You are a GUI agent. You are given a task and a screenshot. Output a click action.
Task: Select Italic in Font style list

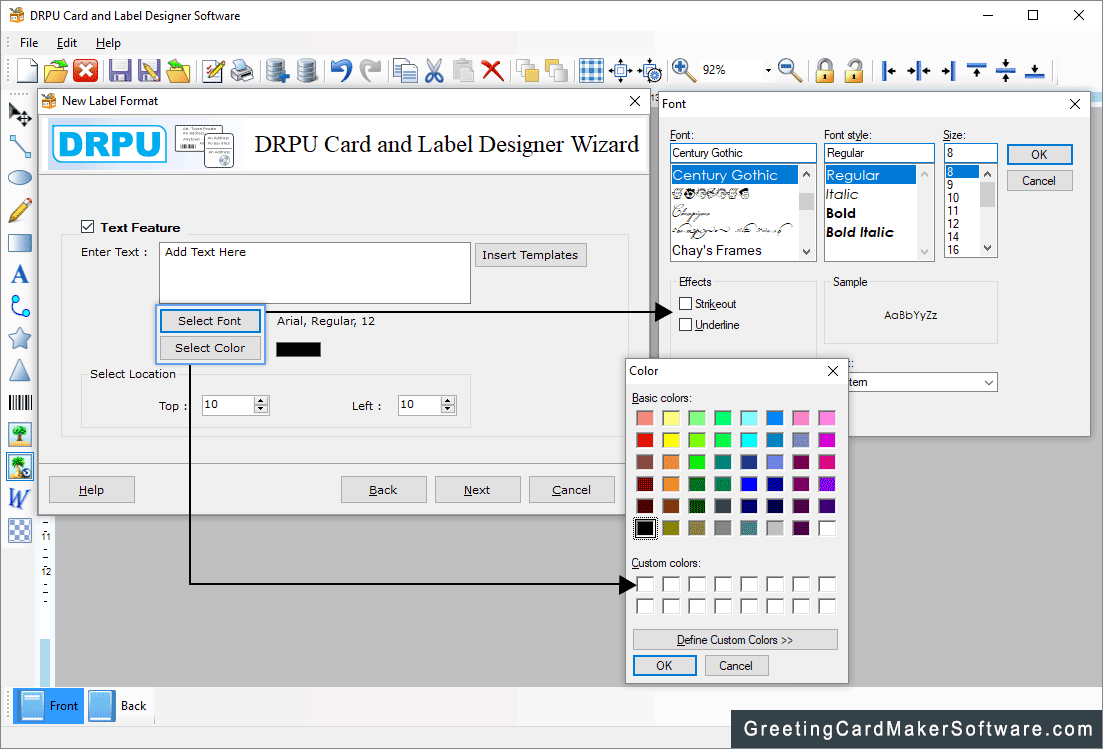pos(842,194)
